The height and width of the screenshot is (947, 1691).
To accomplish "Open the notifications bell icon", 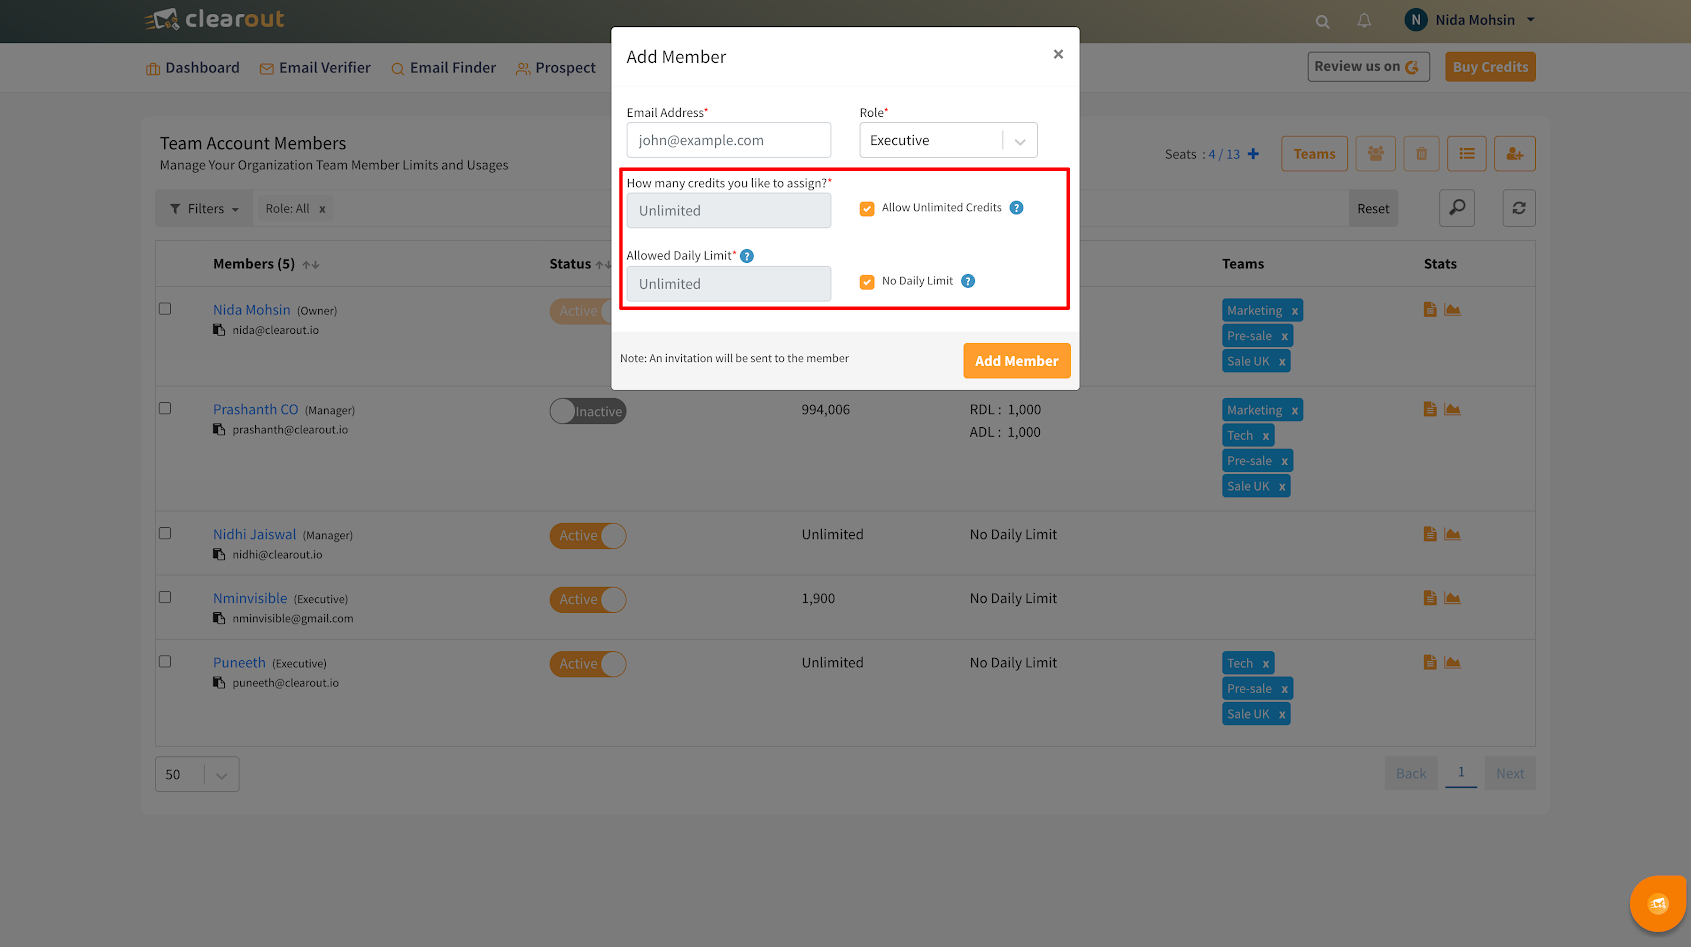I will (1363, 20).
